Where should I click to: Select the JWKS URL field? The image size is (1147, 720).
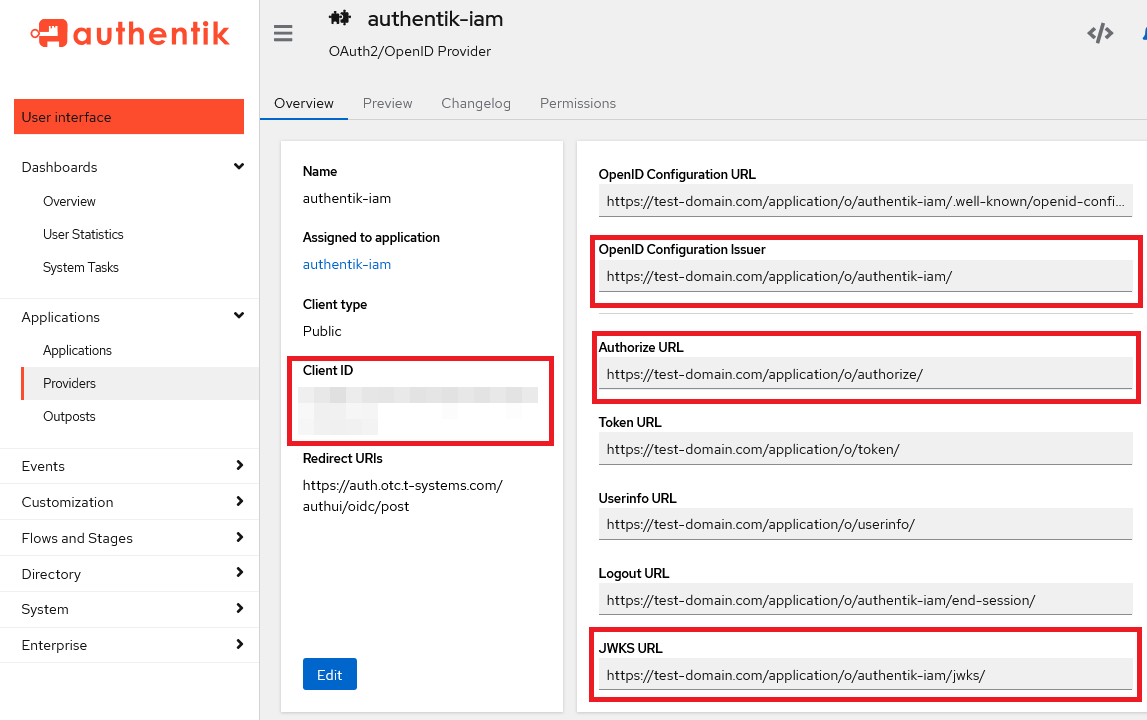click(865, 675)
